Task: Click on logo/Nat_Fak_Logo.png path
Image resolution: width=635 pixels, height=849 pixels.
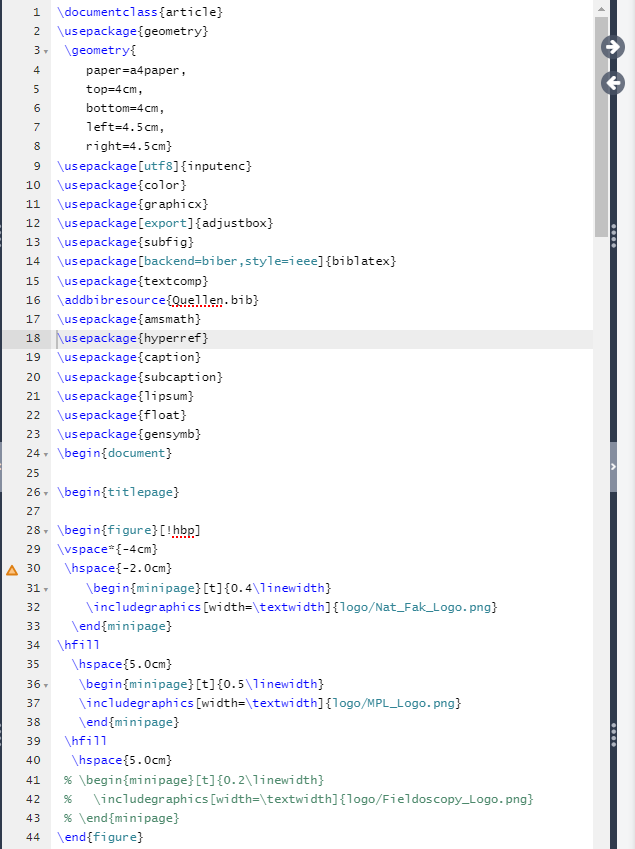Action: pyautogui.click(x=415, y=607)
